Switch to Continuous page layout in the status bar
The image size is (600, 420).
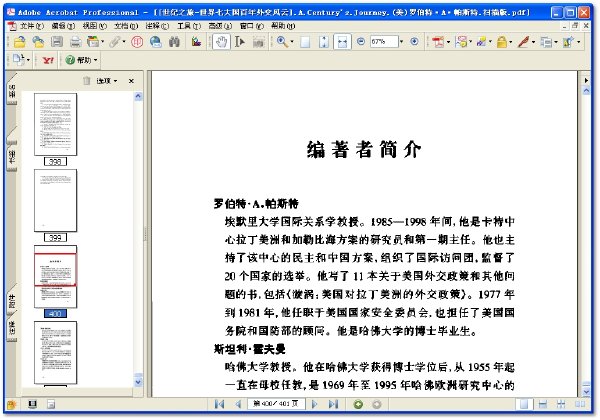pos(543,404)
